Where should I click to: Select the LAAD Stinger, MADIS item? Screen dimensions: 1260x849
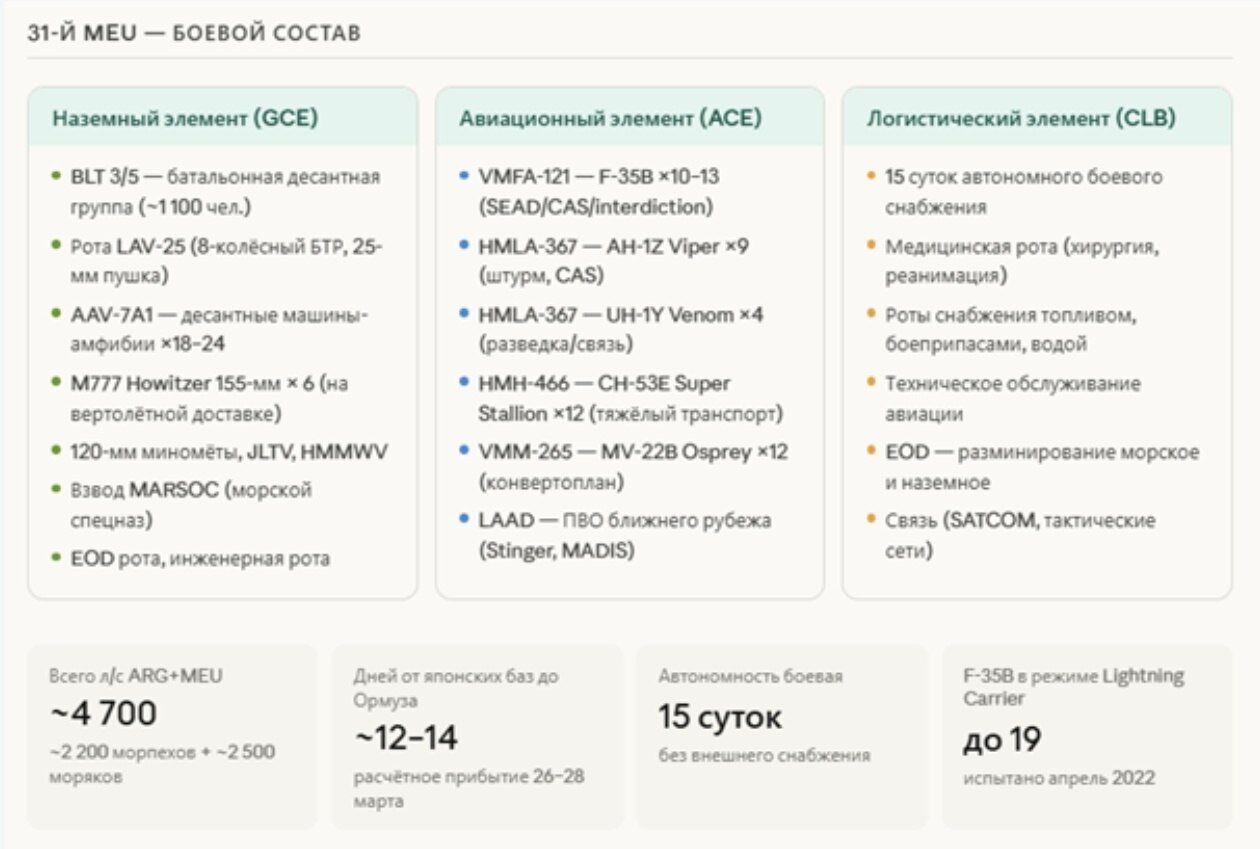click(624, 535)
